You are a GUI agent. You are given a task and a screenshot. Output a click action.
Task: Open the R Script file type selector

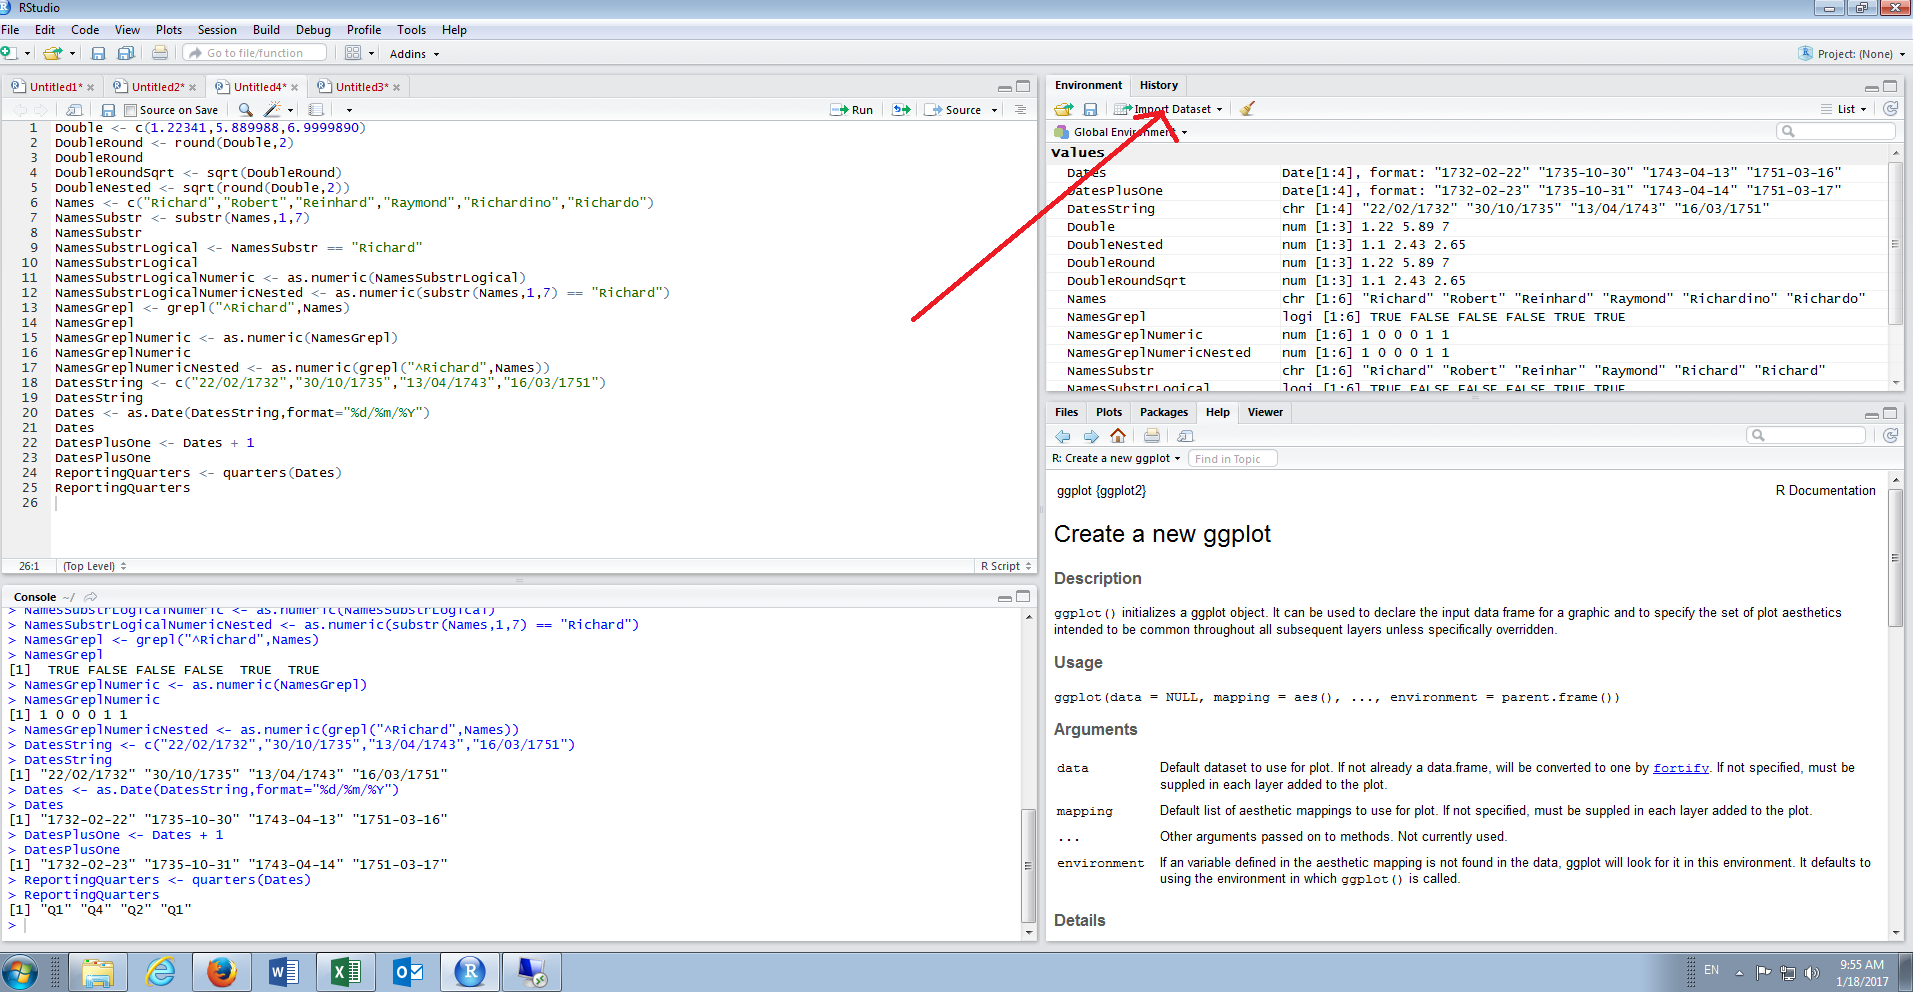point(1005,566)
